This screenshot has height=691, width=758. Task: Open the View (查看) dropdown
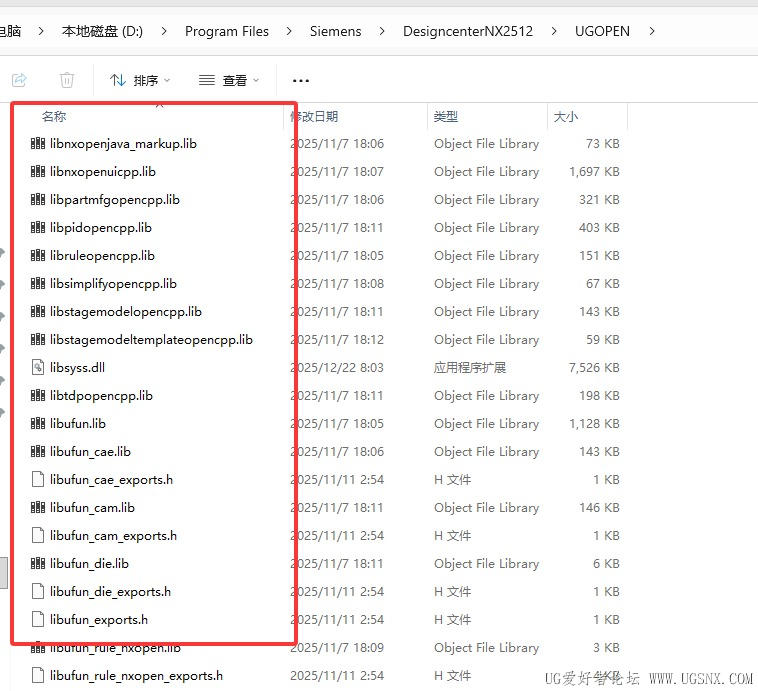click(x=230, y=80)
